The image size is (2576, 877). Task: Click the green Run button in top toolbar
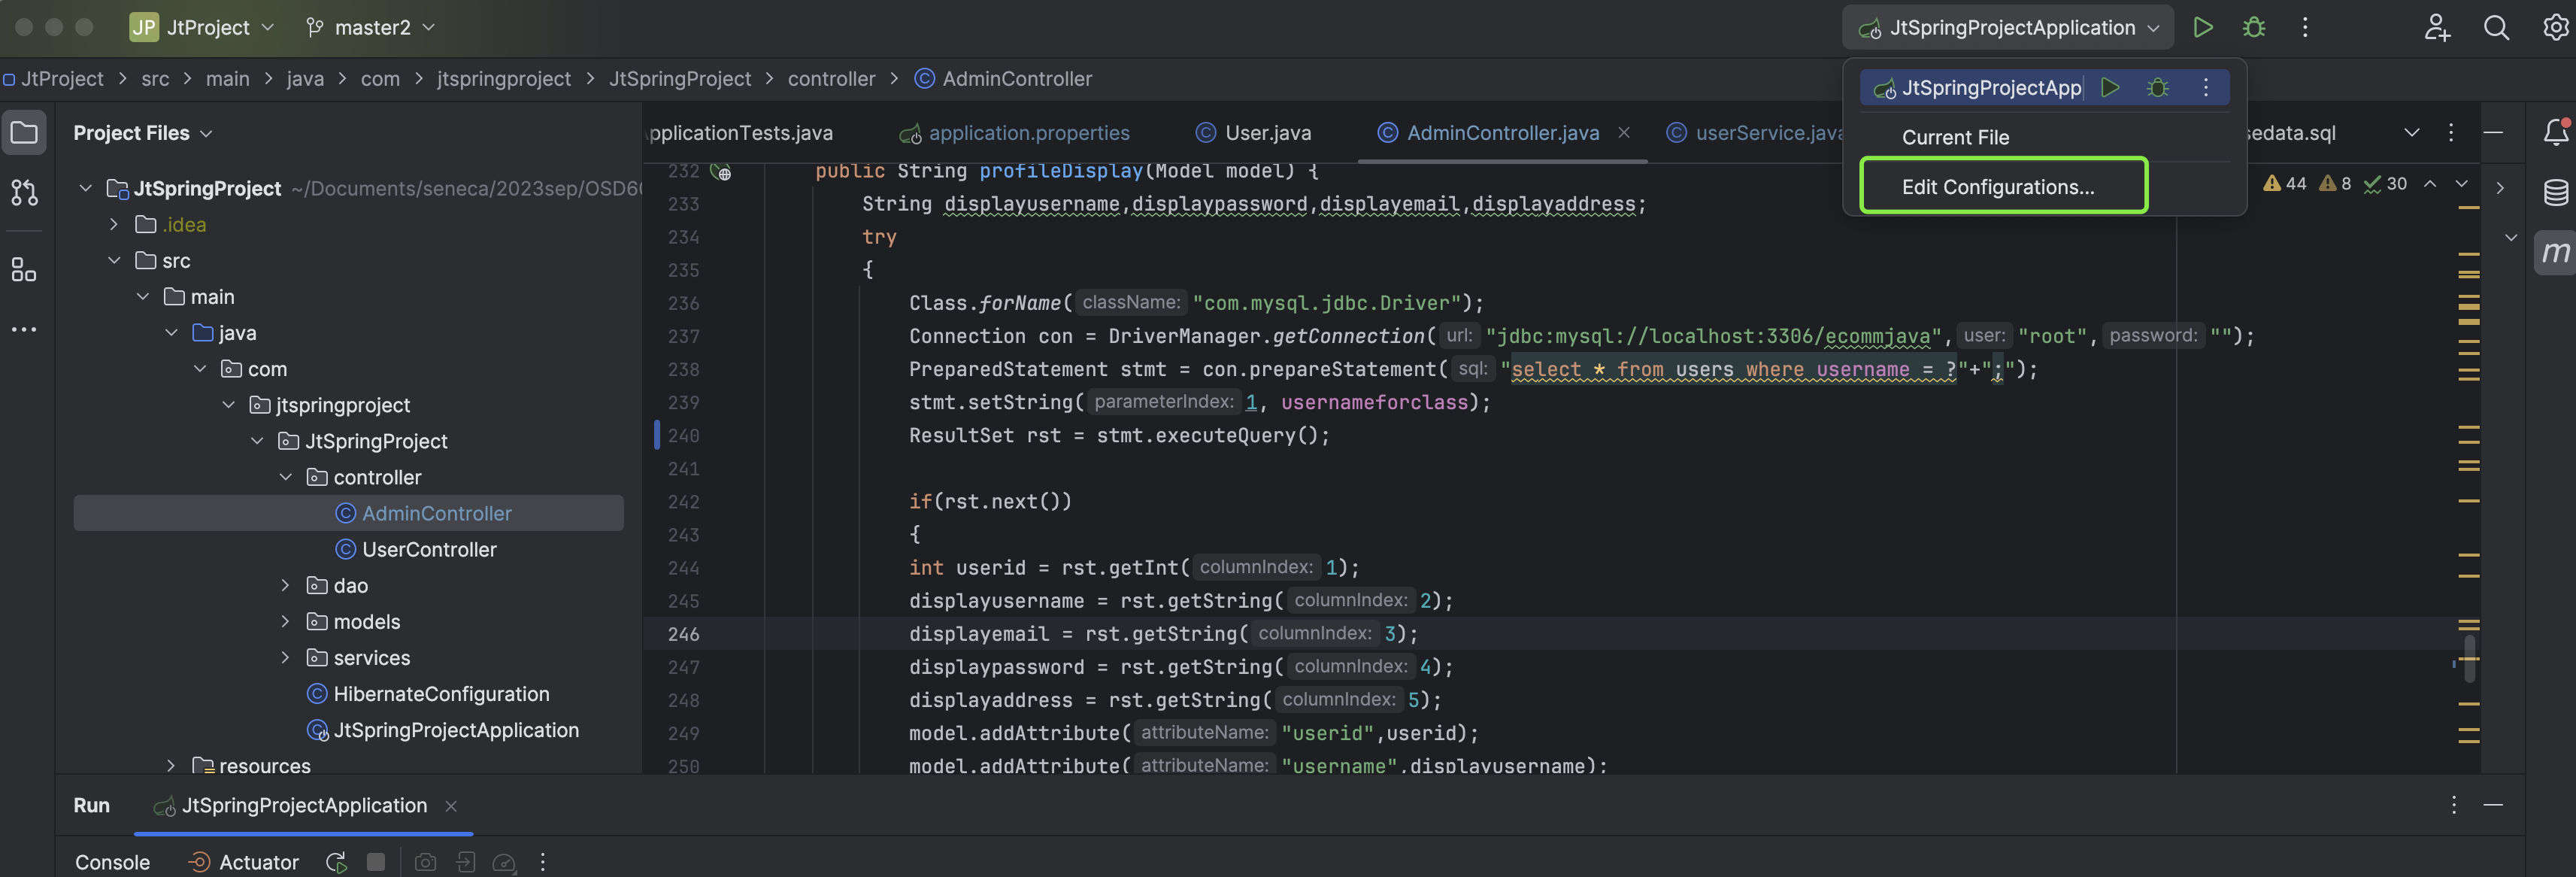coord(2202,28)
